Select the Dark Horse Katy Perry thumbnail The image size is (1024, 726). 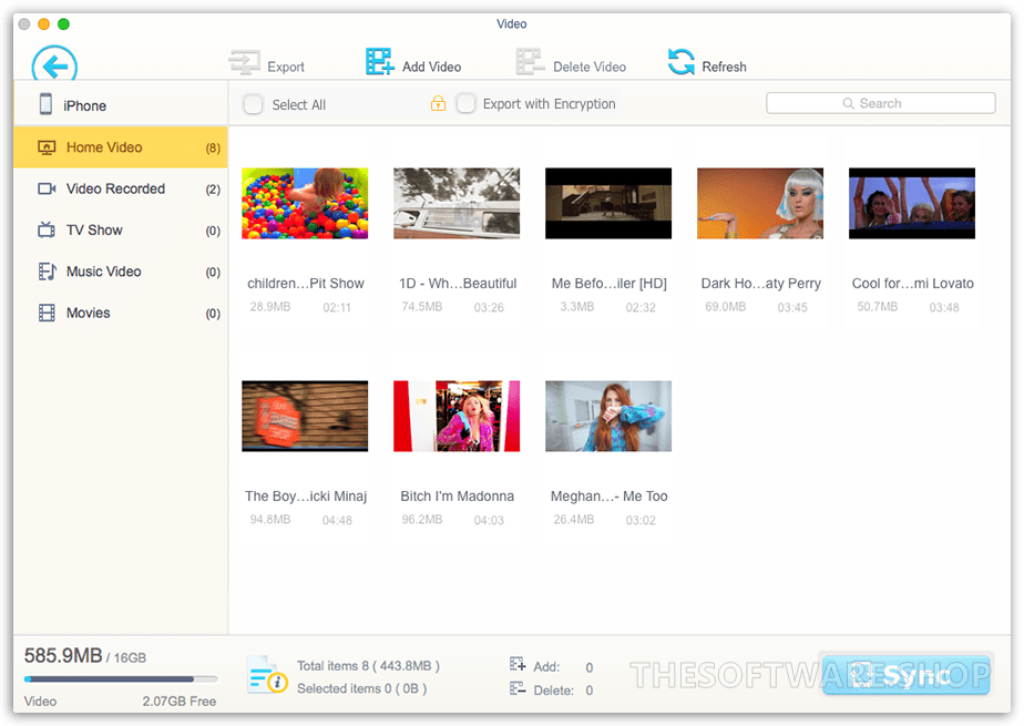click(x=760, y=203)
